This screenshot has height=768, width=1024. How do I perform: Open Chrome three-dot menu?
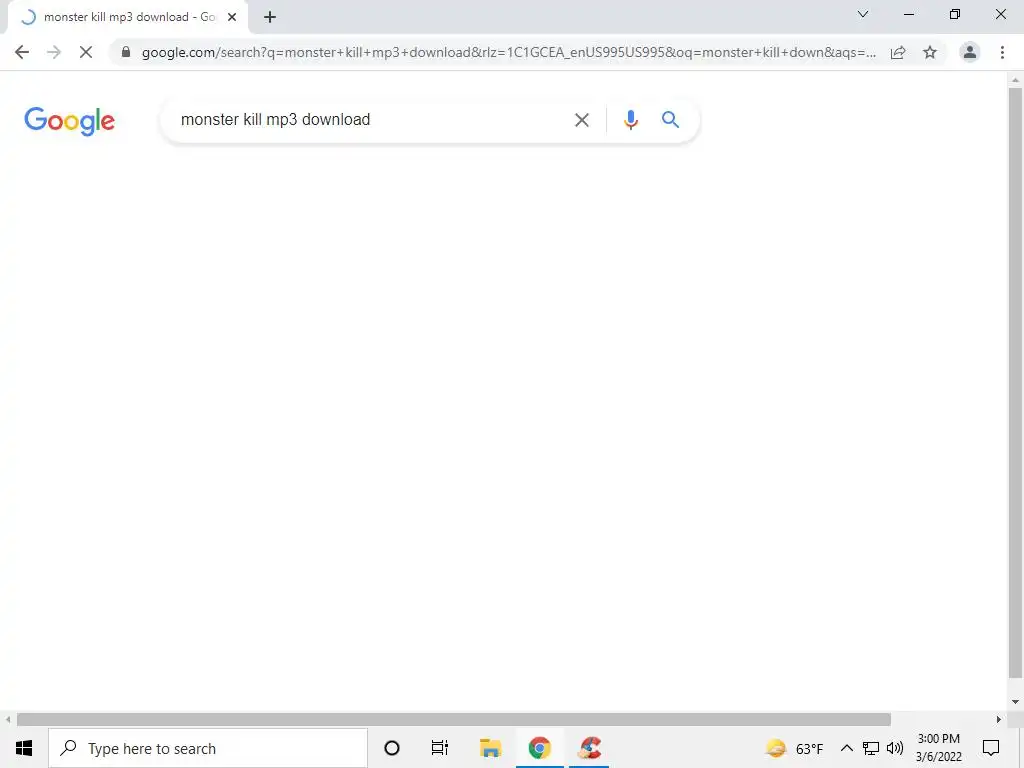[x=1002, y=52]
